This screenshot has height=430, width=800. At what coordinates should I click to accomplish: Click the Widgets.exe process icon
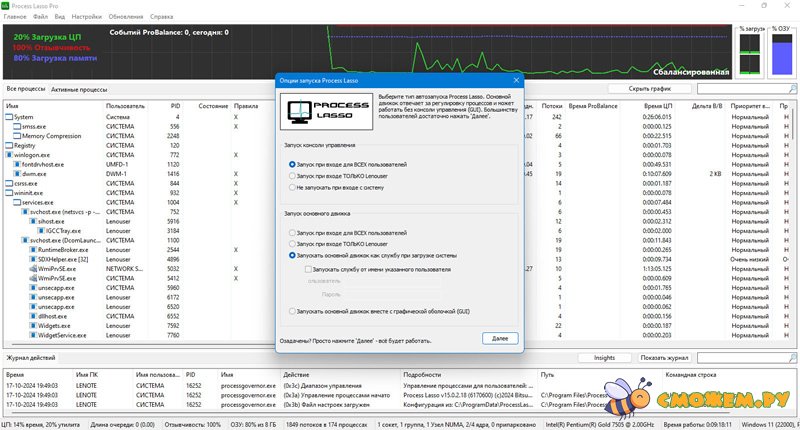pos(36,325)
